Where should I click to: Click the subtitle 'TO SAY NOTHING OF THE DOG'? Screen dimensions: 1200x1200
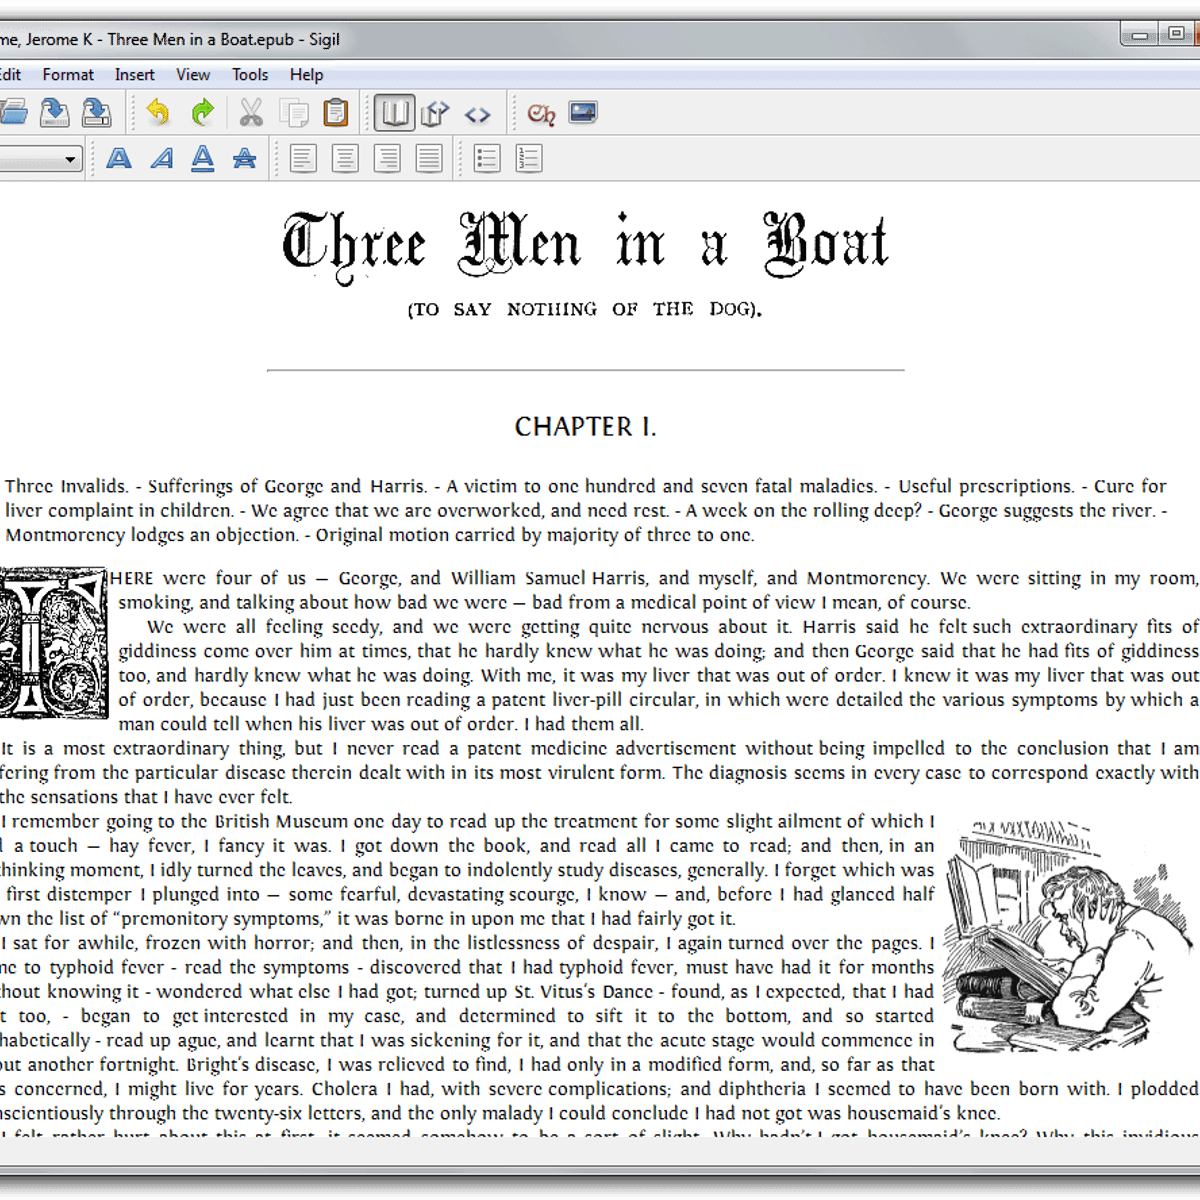click(x=585, y=310)
